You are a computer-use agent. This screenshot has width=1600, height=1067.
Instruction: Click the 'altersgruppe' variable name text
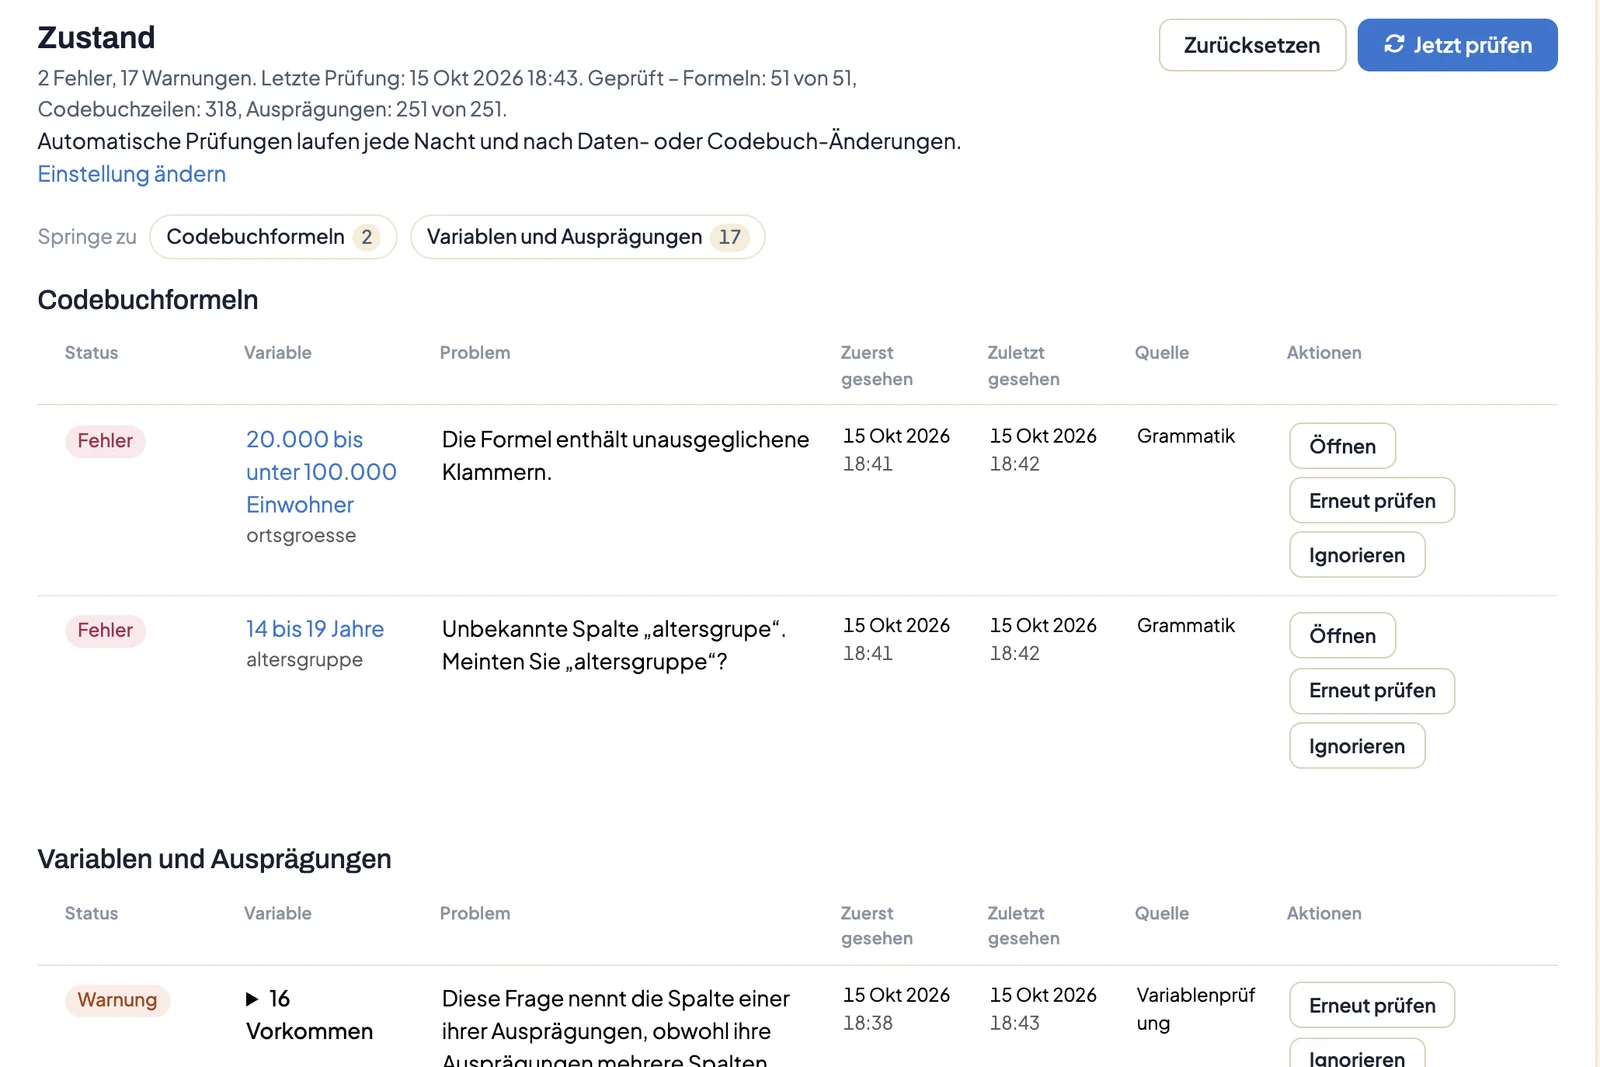[304, 660]
